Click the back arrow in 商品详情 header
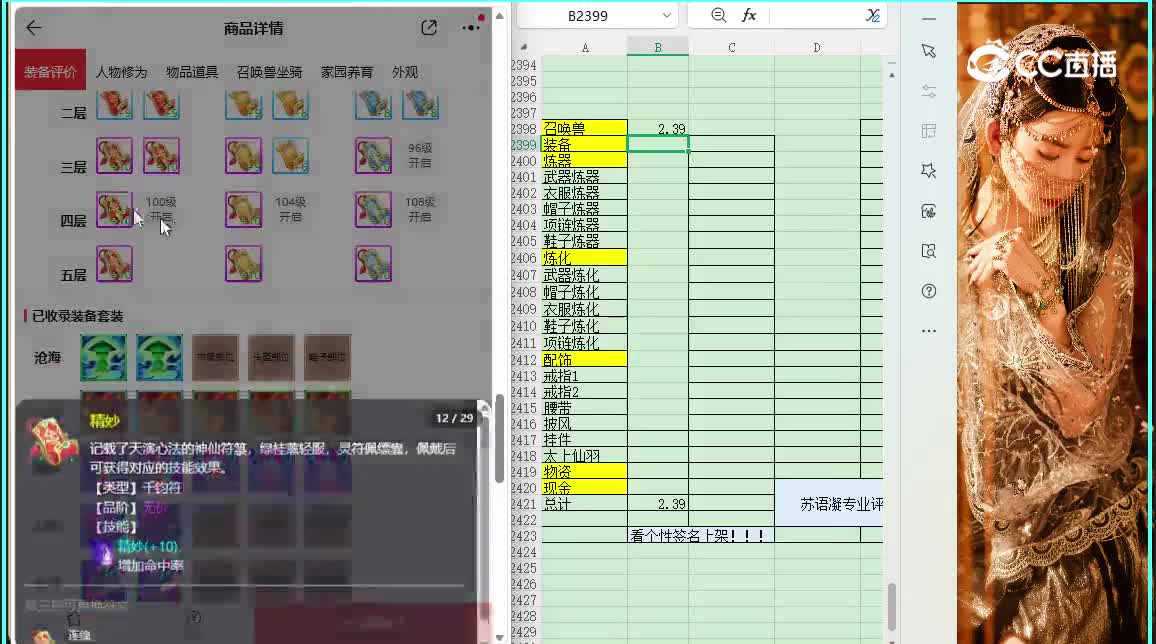The image size is (1156, 644). [34, 28]
